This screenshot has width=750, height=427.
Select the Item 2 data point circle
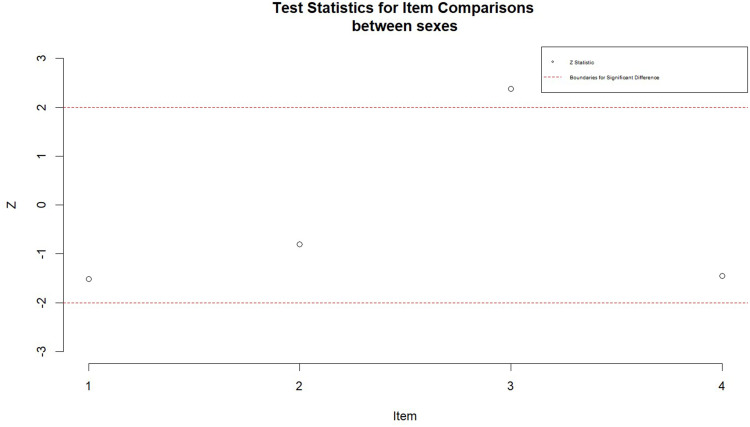point(300,244)
